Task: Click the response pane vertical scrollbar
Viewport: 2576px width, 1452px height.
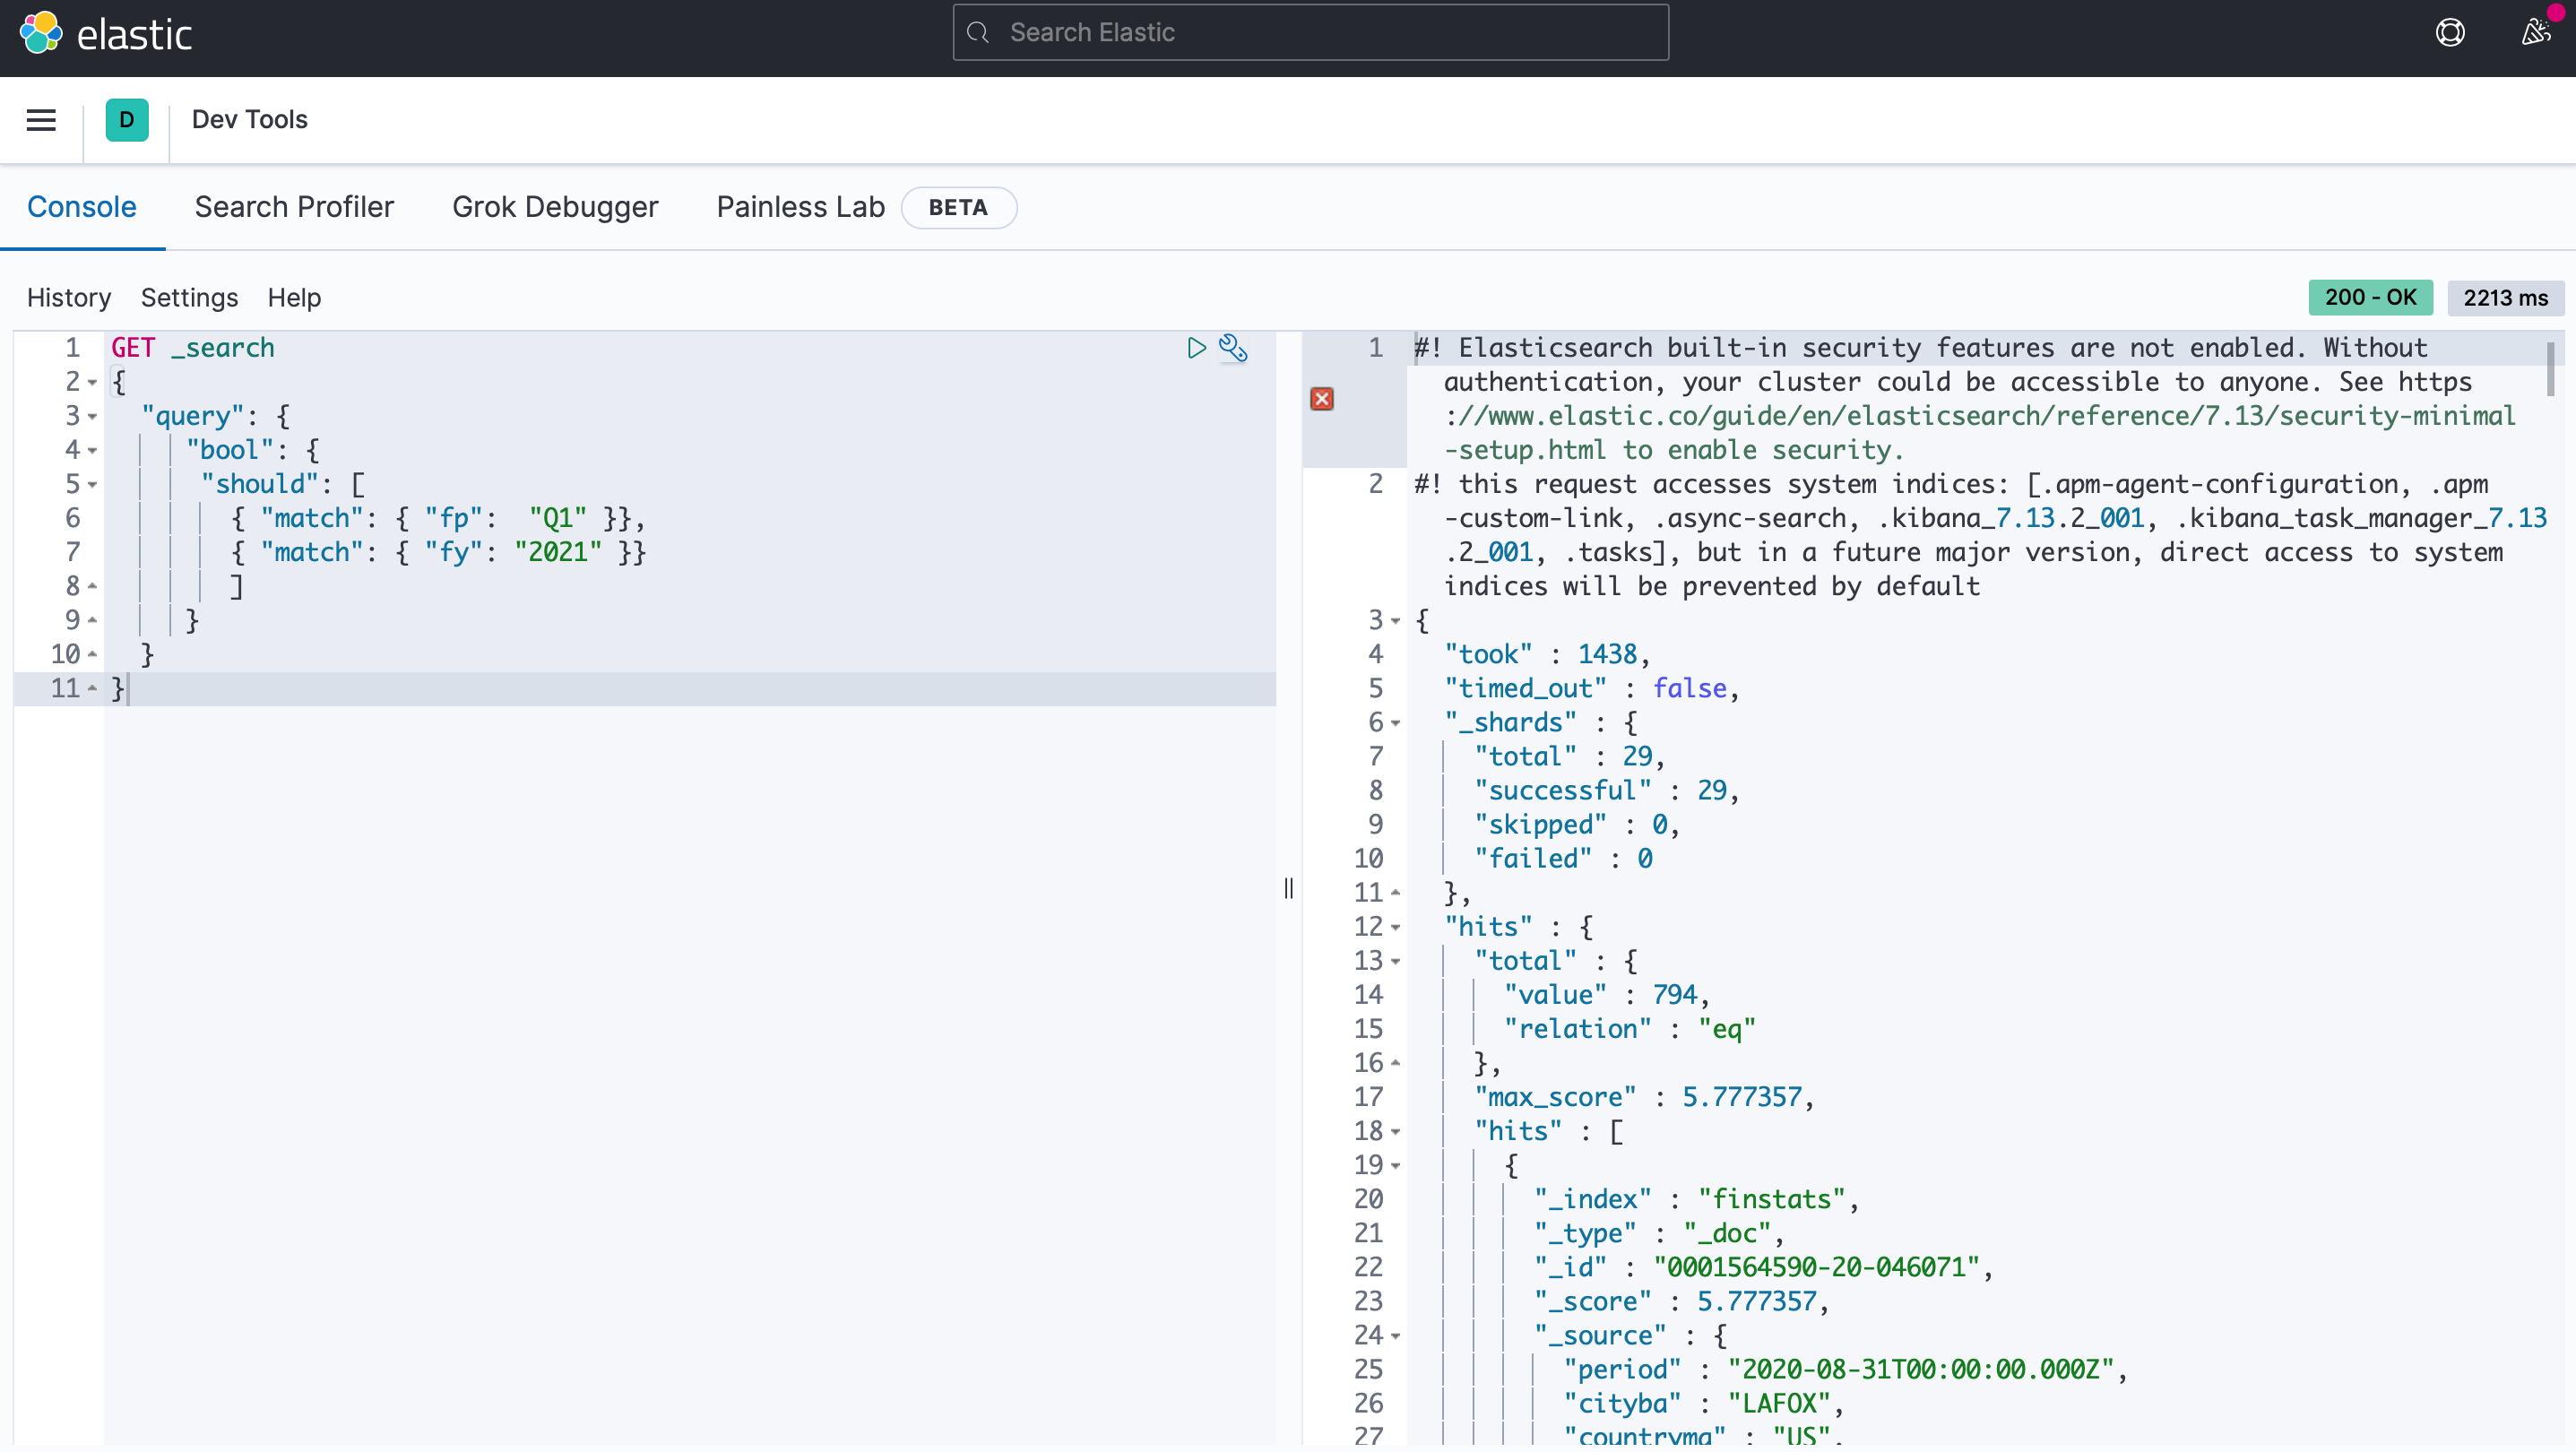Action: click(2550, 370)
